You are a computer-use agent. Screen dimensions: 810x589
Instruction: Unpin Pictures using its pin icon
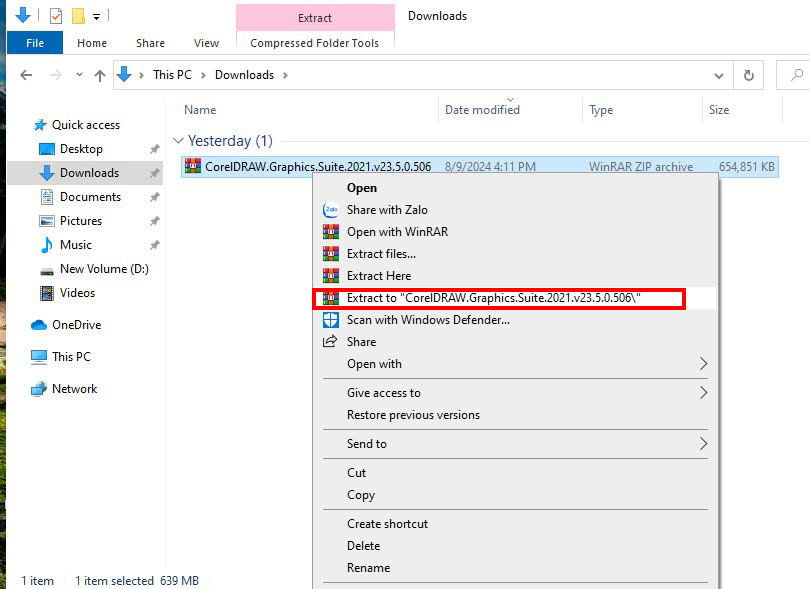click(154, 221)
